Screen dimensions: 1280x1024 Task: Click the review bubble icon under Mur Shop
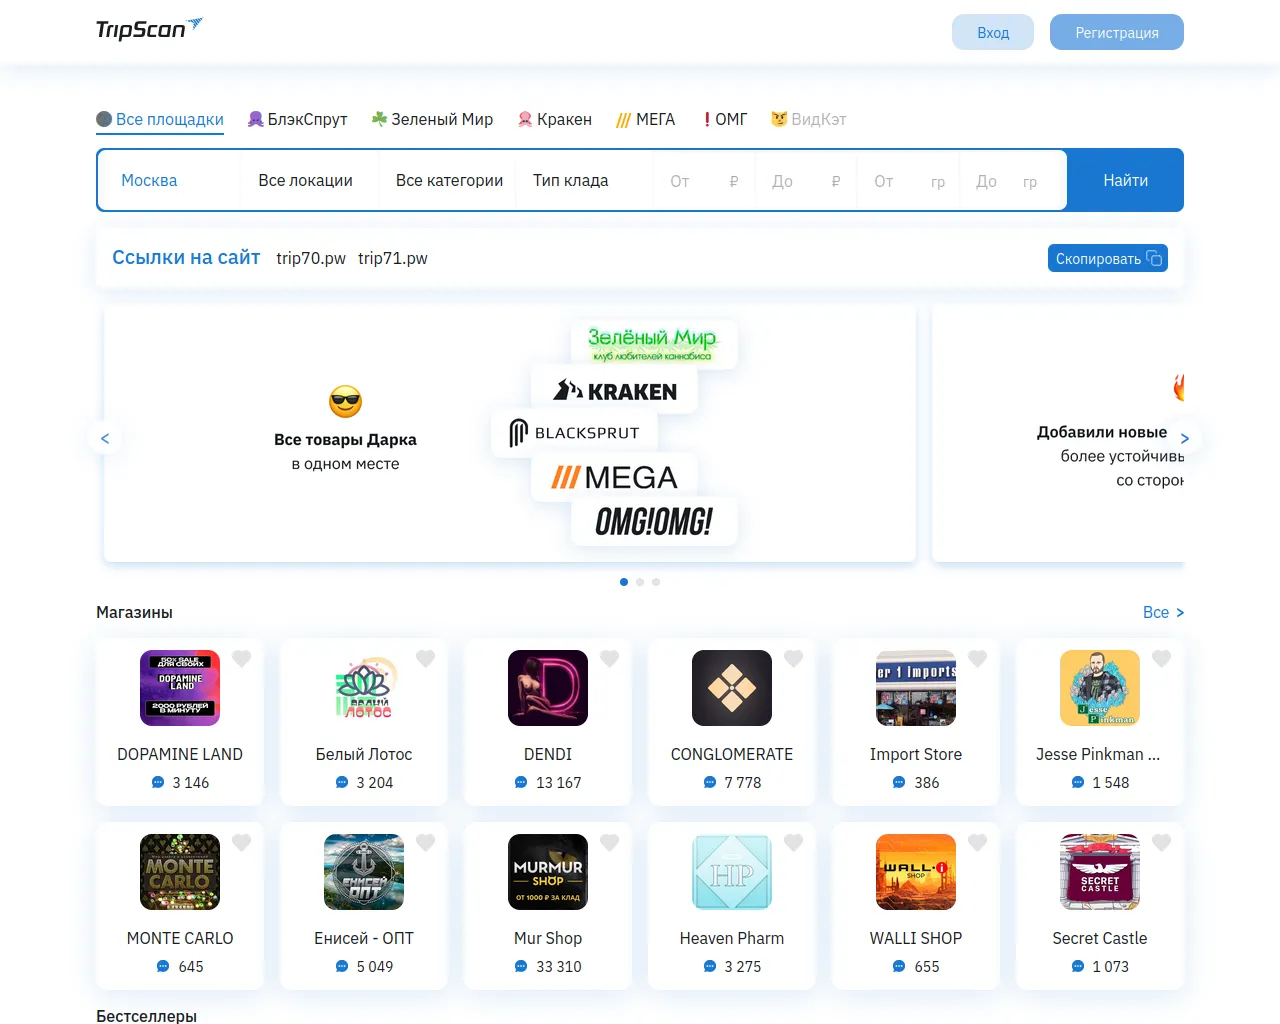521,966
